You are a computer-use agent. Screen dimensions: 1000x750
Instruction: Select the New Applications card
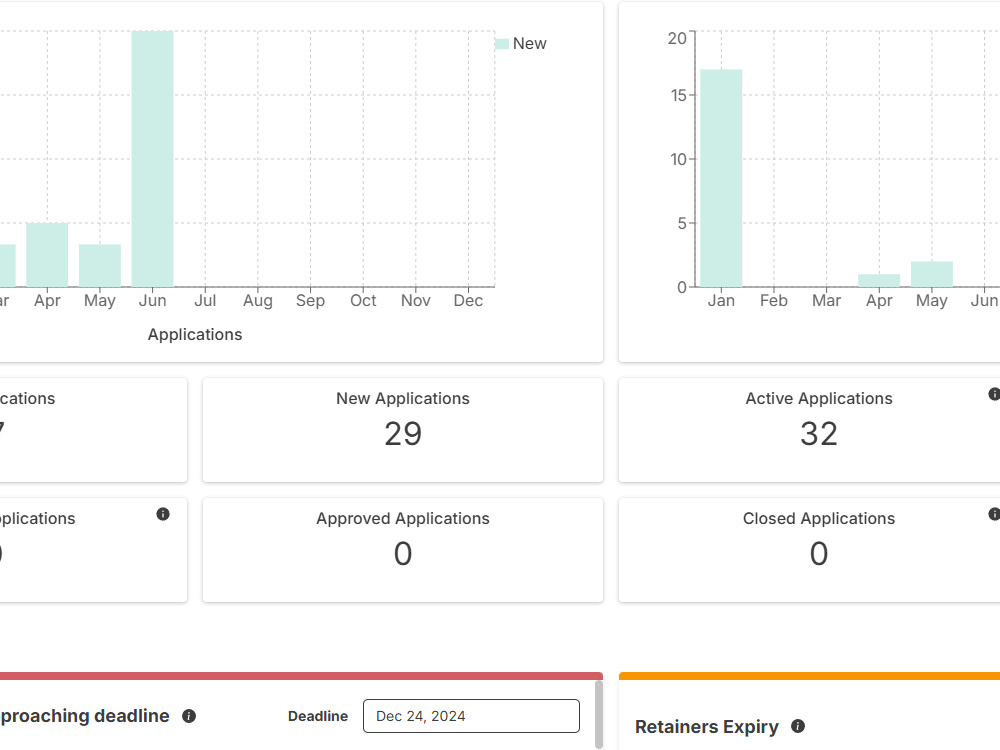click(402, 430)
